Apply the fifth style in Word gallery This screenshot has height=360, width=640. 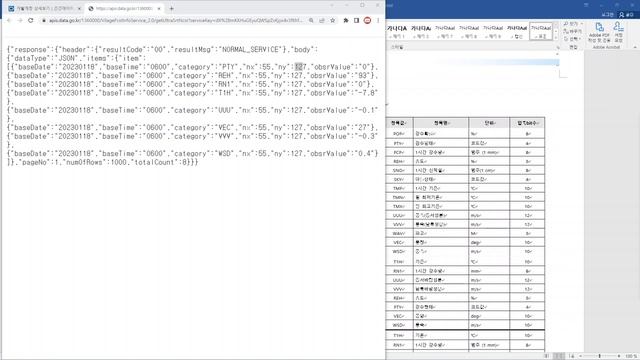[x=493, y=31]
